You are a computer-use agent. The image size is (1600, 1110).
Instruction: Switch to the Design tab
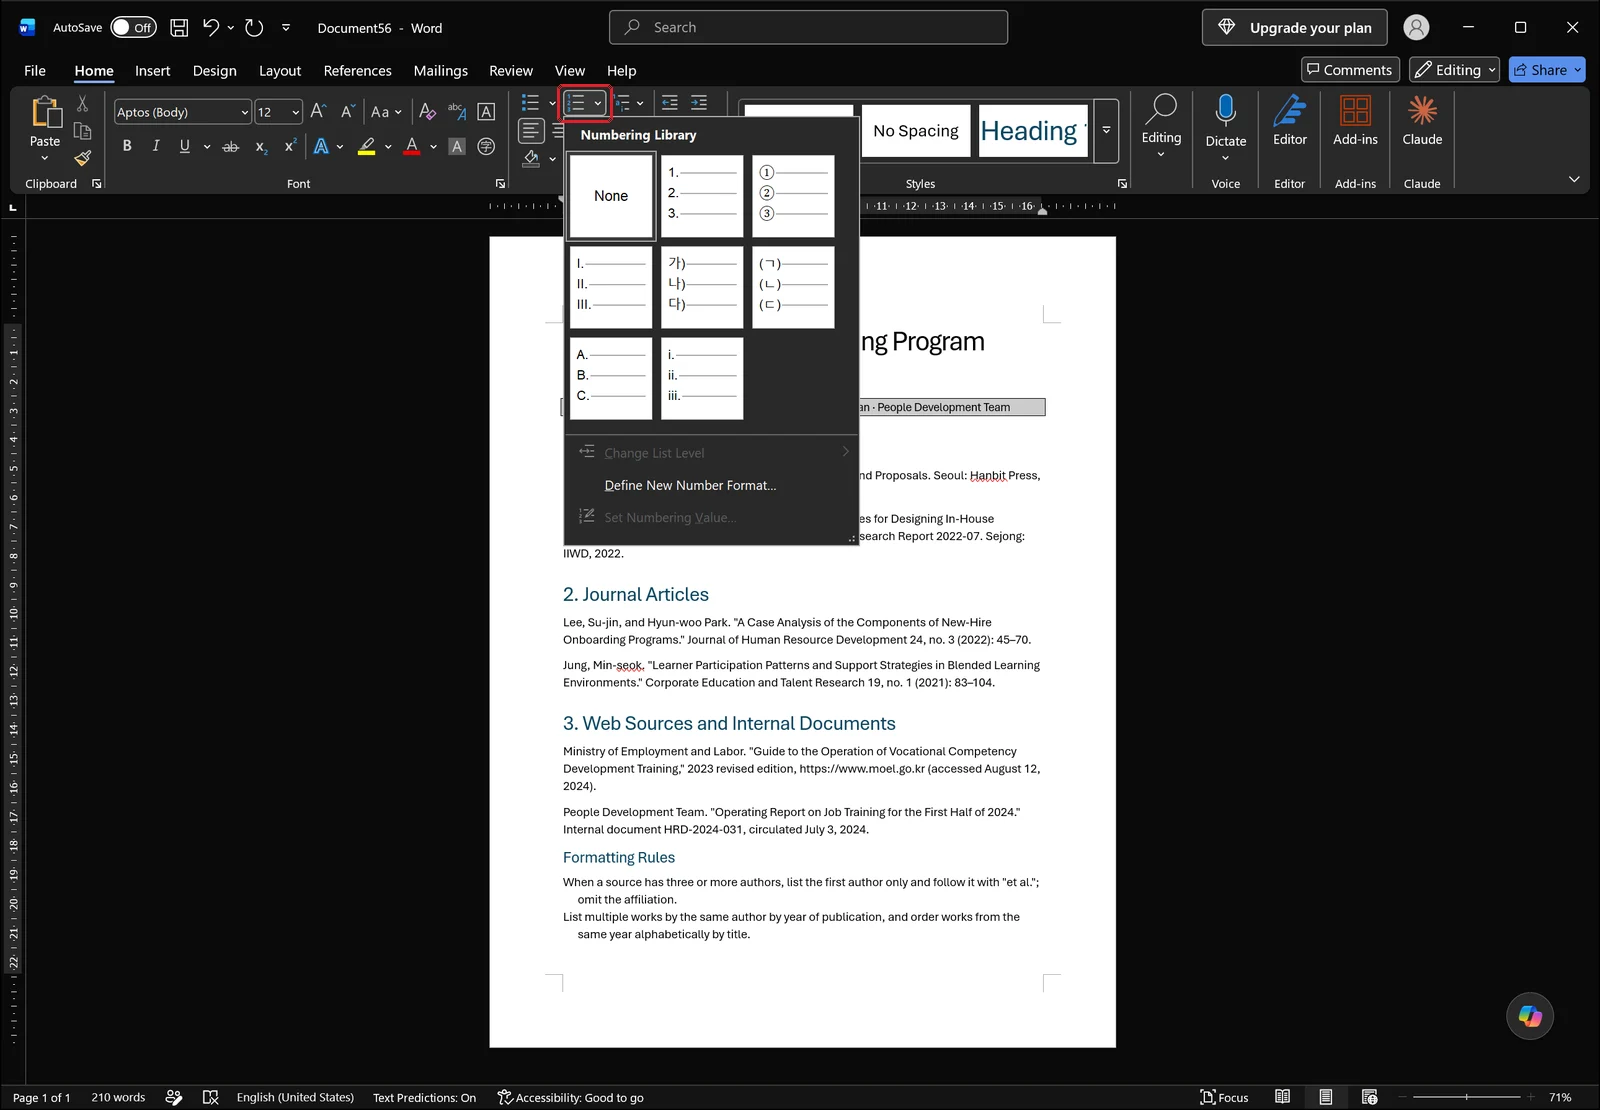[214, 70]
